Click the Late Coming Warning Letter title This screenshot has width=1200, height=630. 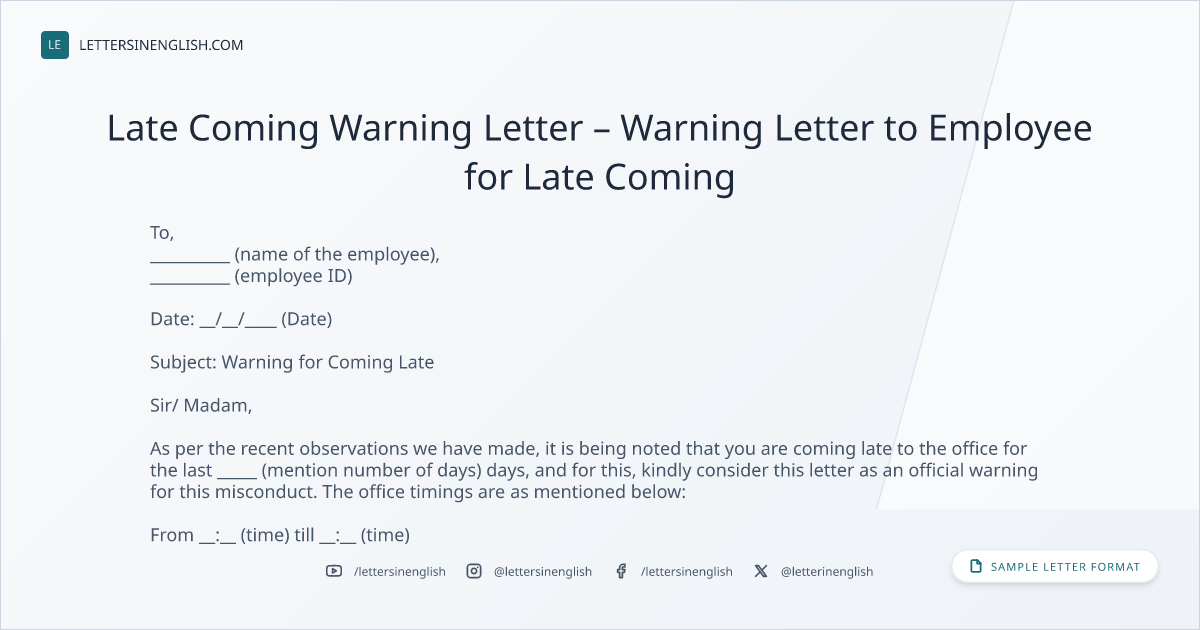(600, 153)
